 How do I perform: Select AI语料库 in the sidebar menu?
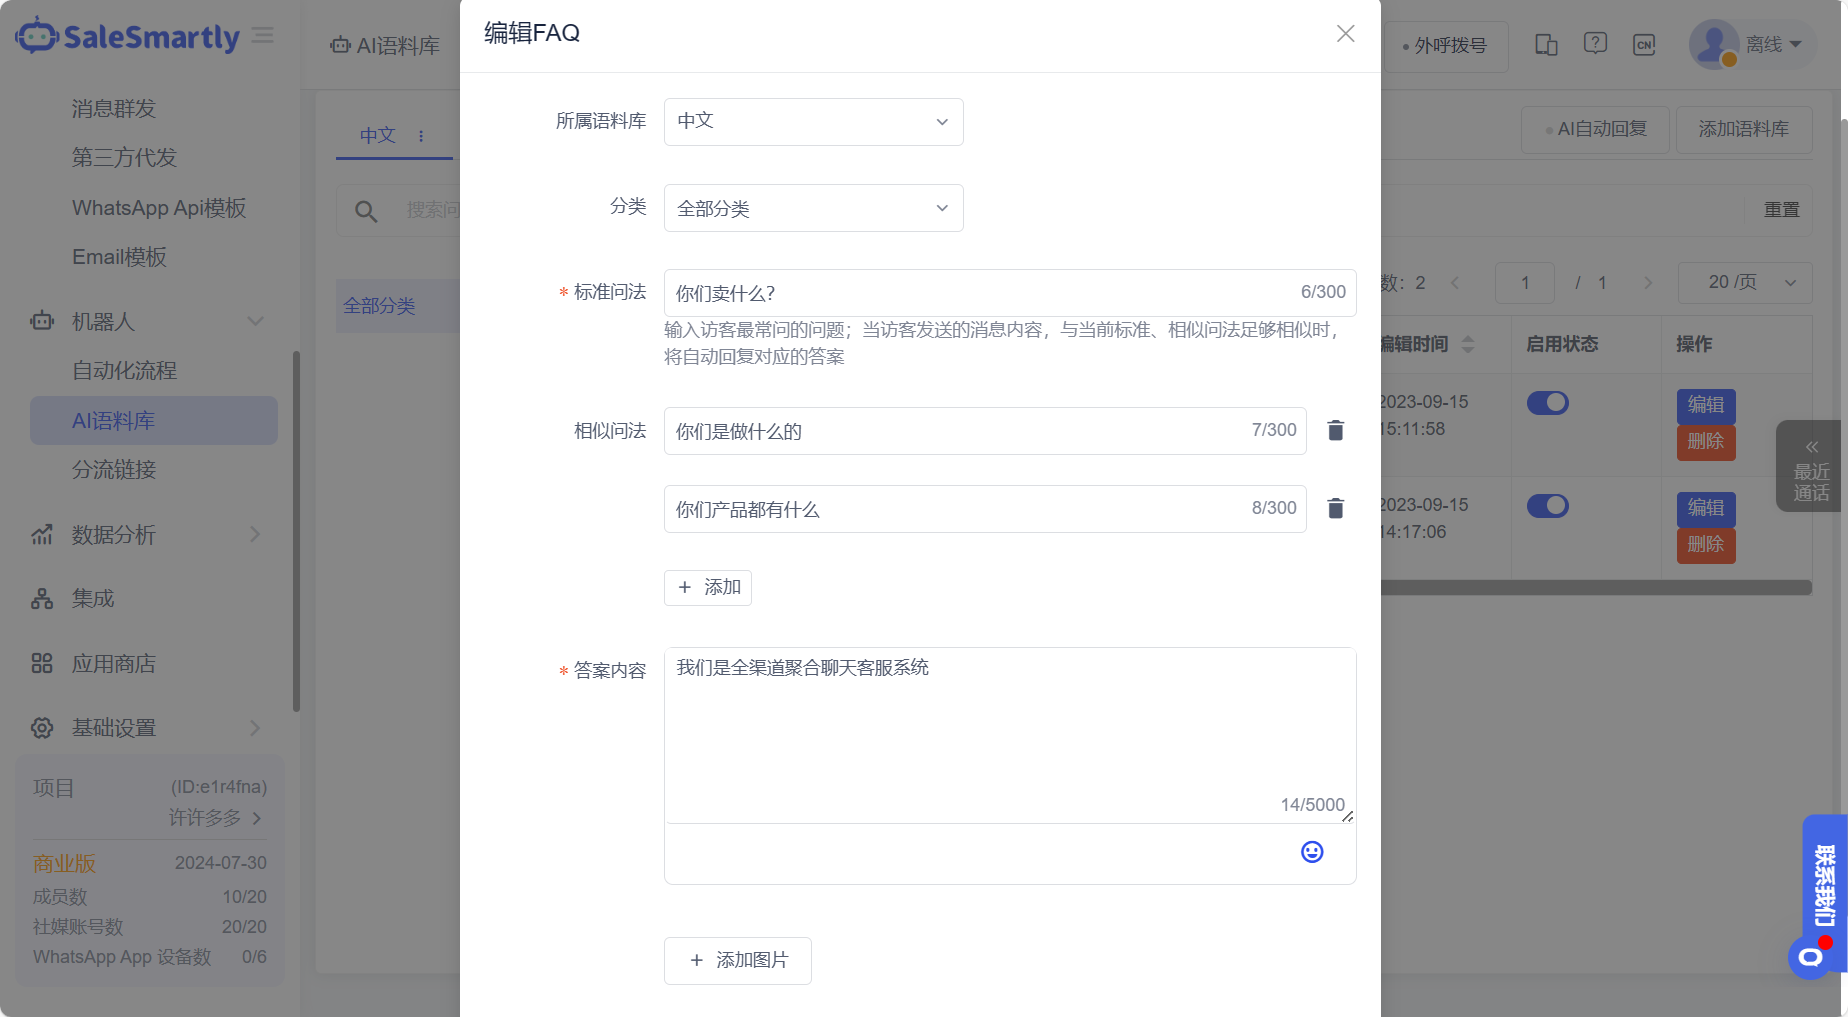point(113,420)
